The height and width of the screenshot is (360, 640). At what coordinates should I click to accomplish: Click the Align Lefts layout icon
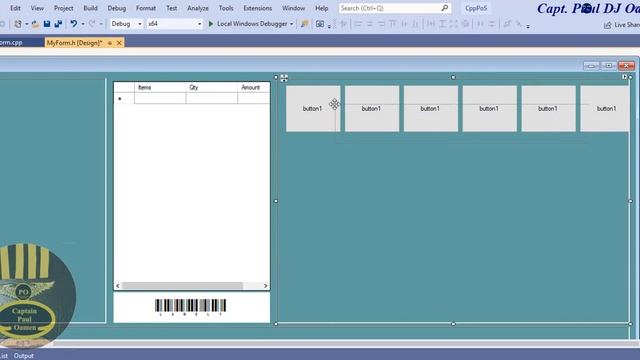click(358, 24)
